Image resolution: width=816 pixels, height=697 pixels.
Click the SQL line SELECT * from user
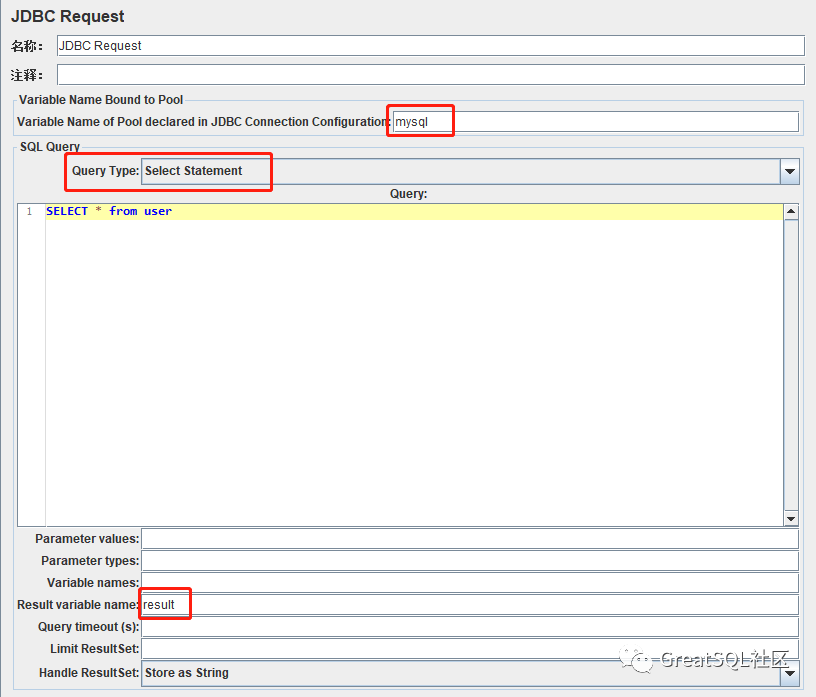point(109,211)
